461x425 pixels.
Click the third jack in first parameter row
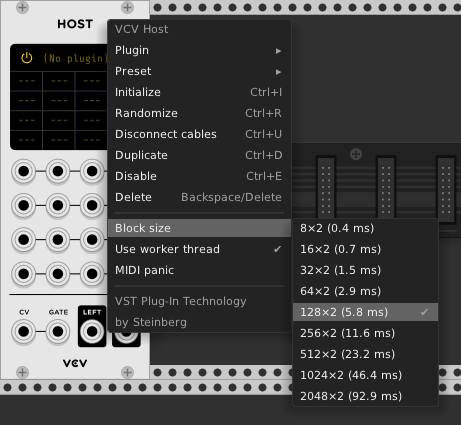click(x=92, y=171)
